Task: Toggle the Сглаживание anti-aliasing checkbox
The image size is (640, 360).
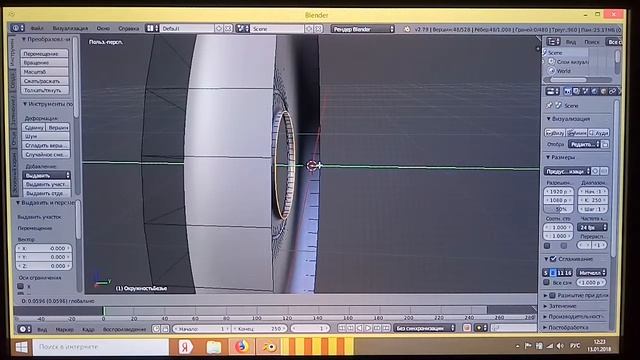Action: [x=553, y=259]
